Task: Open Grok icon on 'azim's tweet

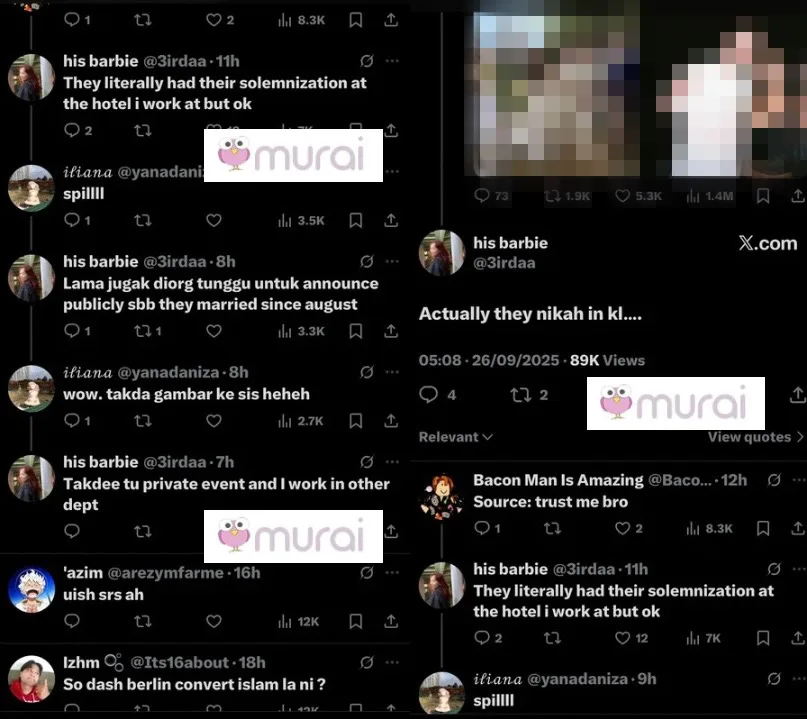Action: coord(366,573)
